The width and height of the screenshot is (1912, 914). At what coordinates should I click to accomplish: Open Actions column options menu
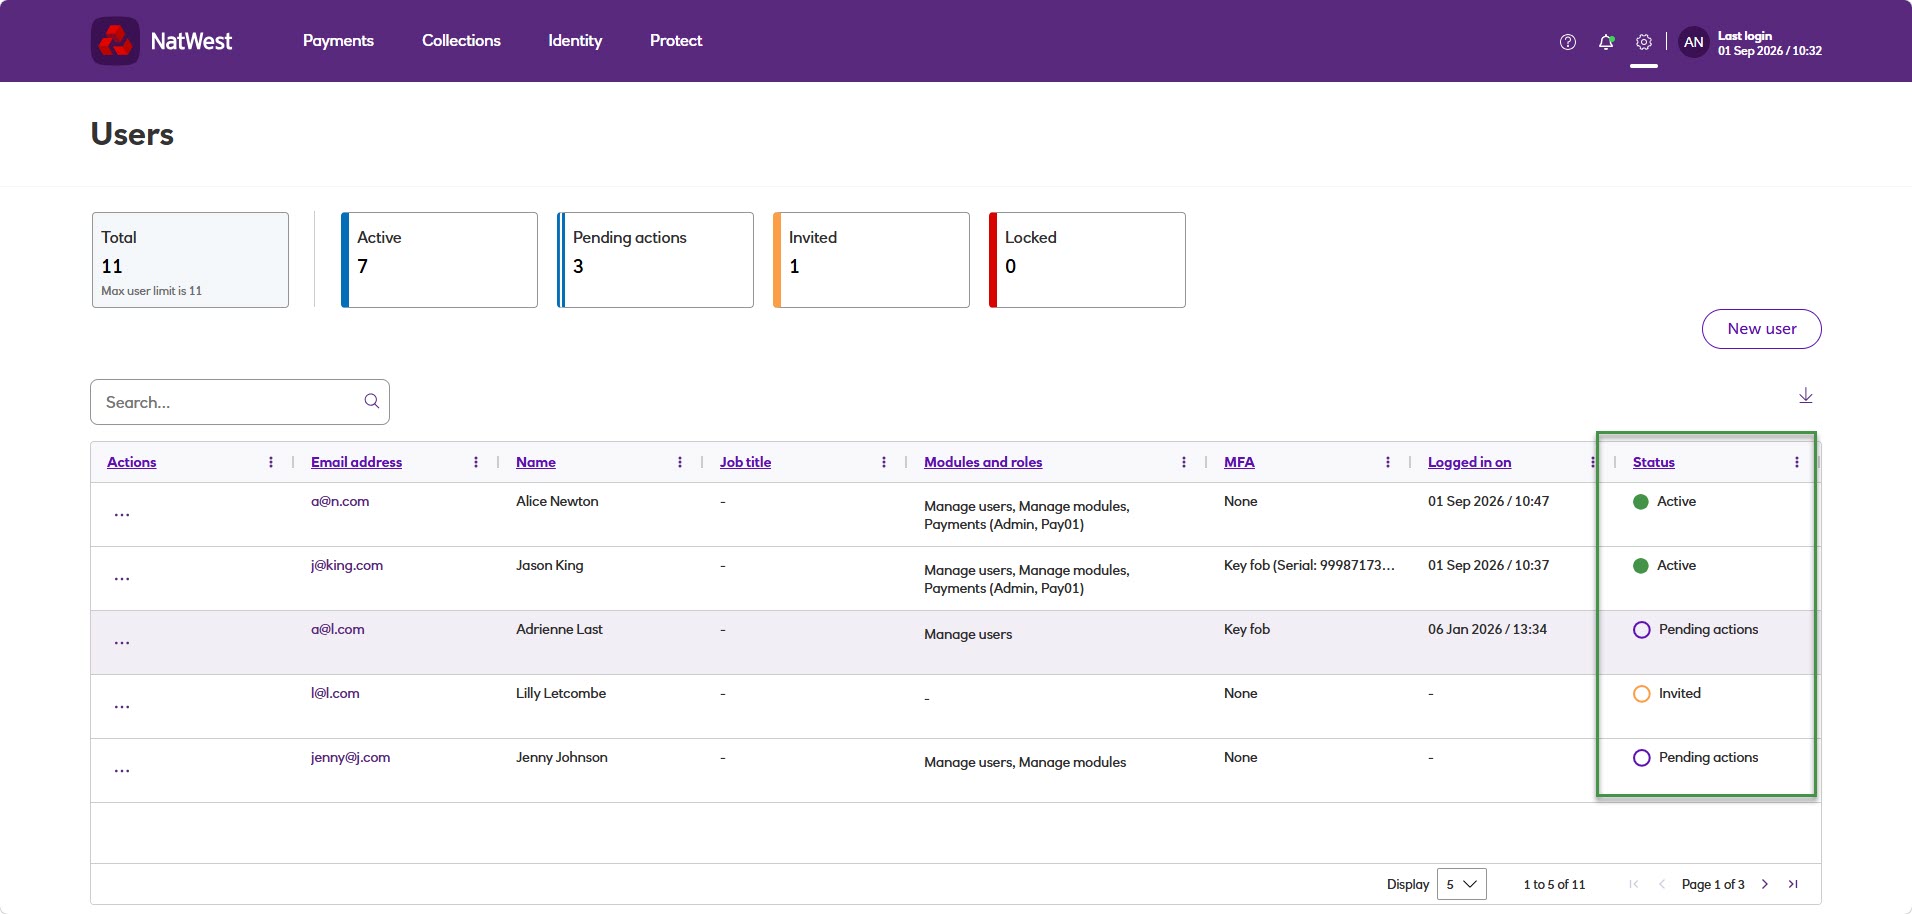click(x=271, y=462)
